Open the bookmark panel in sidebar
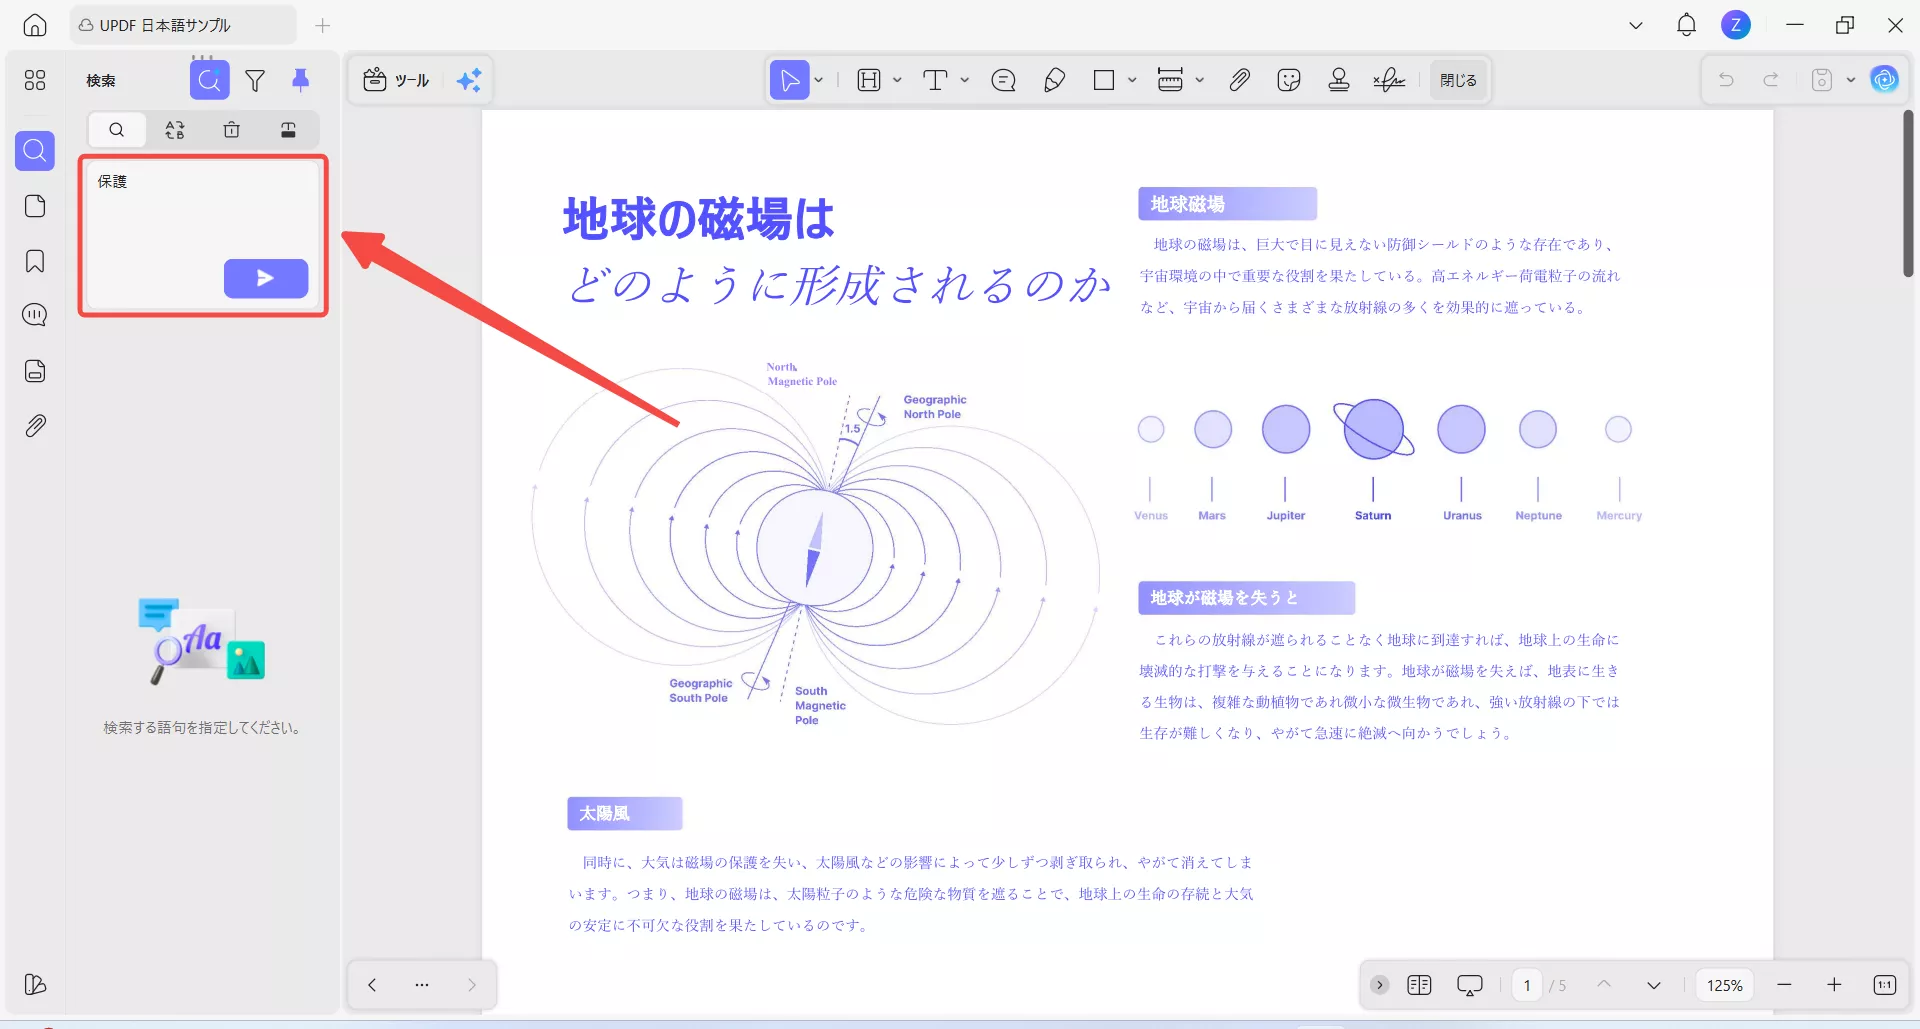This screenshot has height=1029, width=1920. [35, 261]
